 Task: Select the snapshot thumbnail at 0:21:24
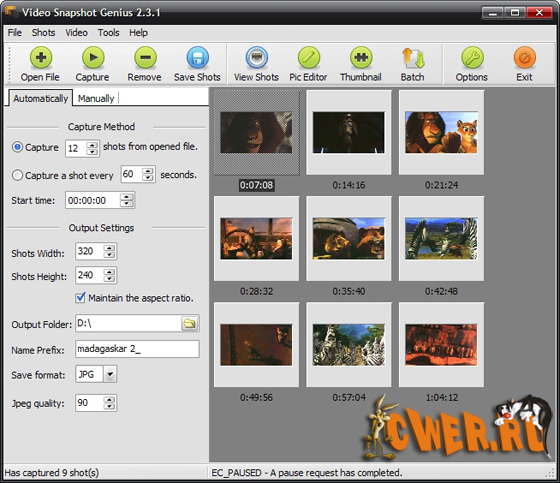coord(441,133)
